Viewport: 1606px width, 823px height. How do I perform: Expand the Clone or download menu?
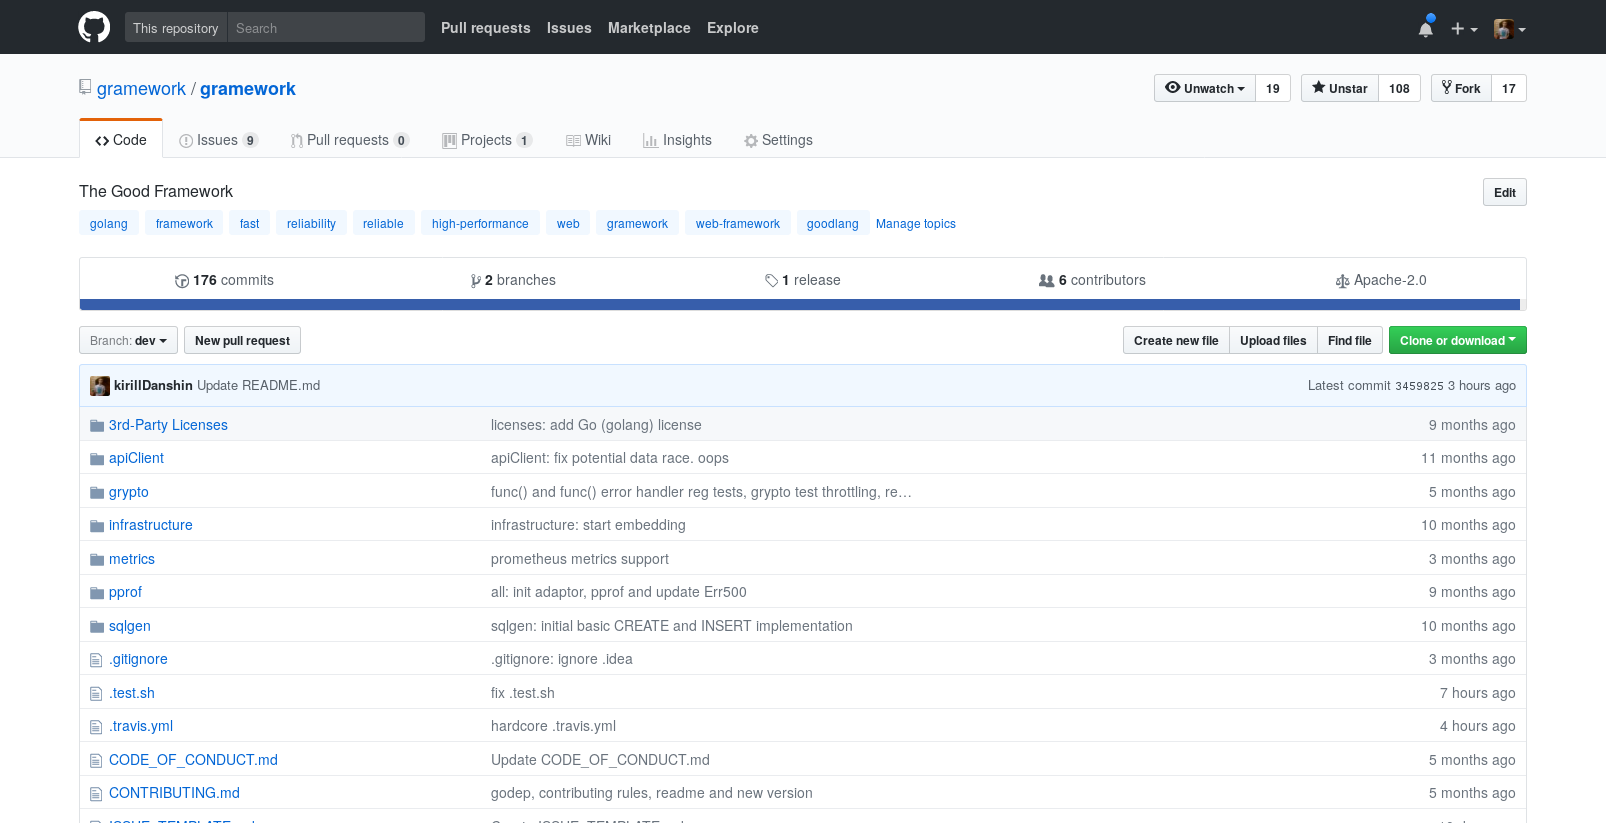tap(1457, 340)
